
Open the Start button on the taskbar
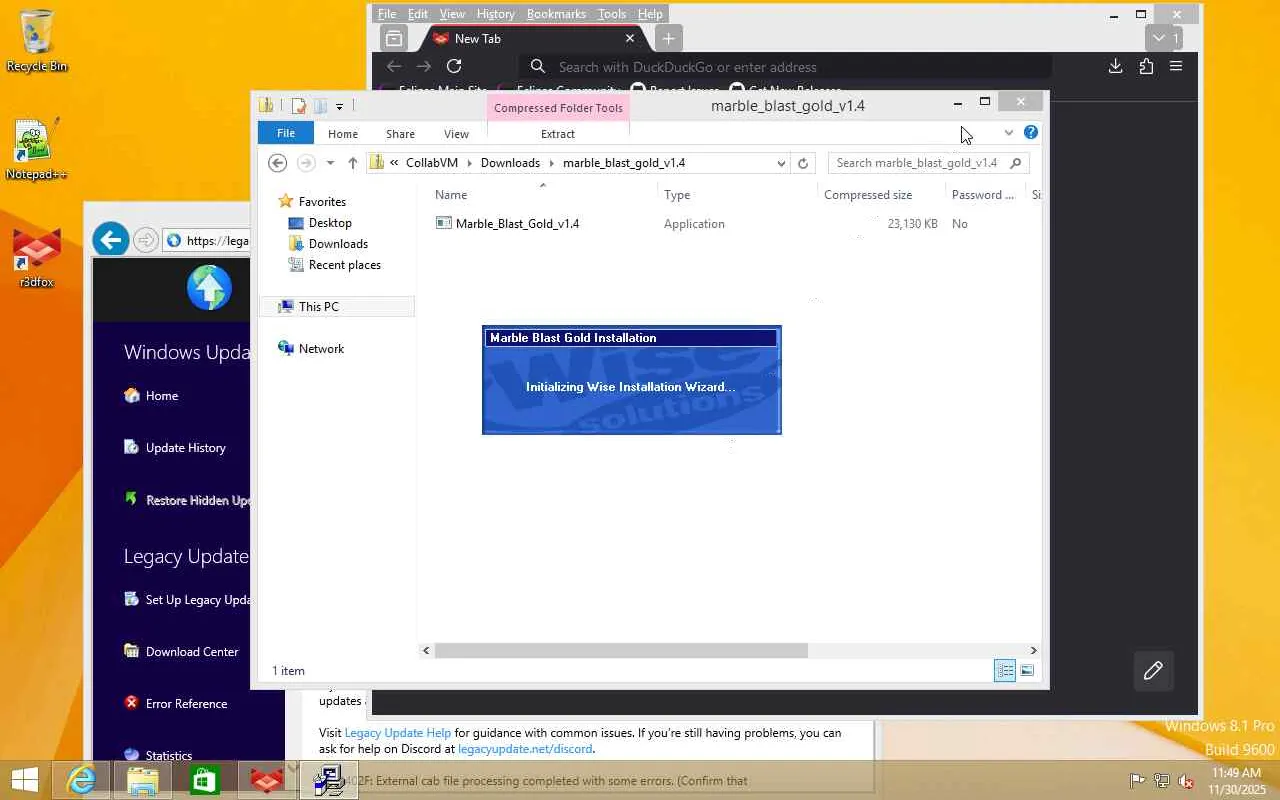[24, 780]
